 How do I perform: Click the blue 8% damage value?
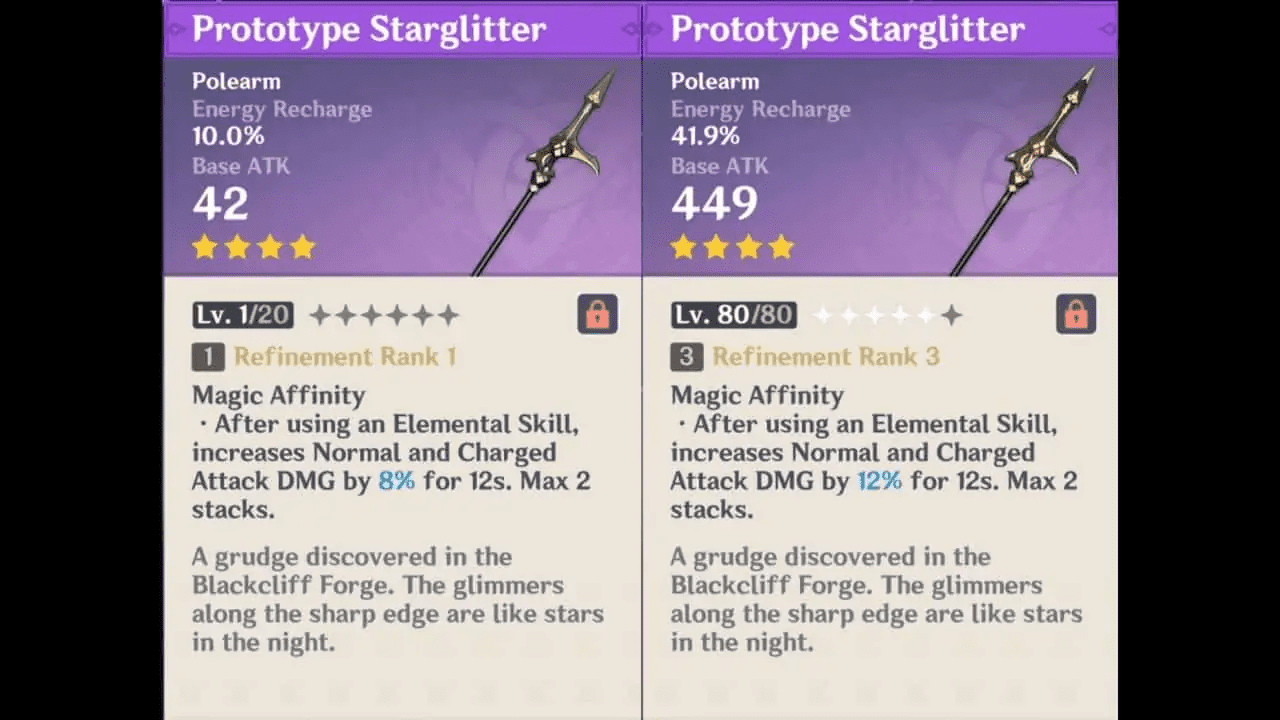pyautogui.click(x=396, y=481)
